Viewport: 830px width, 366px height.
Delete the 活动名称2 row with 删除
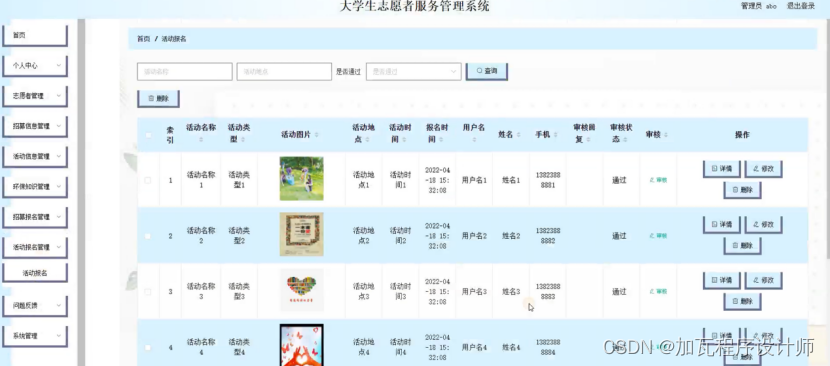742,245
